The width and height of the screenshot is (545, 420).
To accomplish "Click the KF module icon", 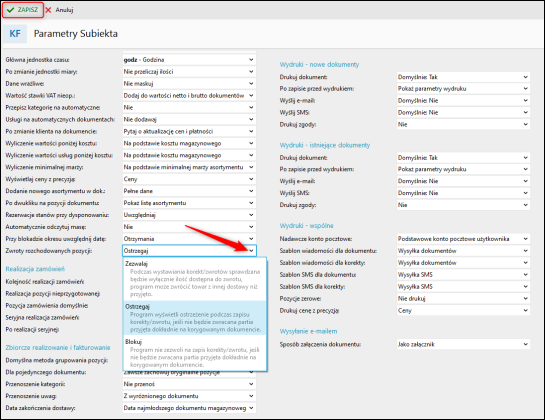I will (15, 34).
